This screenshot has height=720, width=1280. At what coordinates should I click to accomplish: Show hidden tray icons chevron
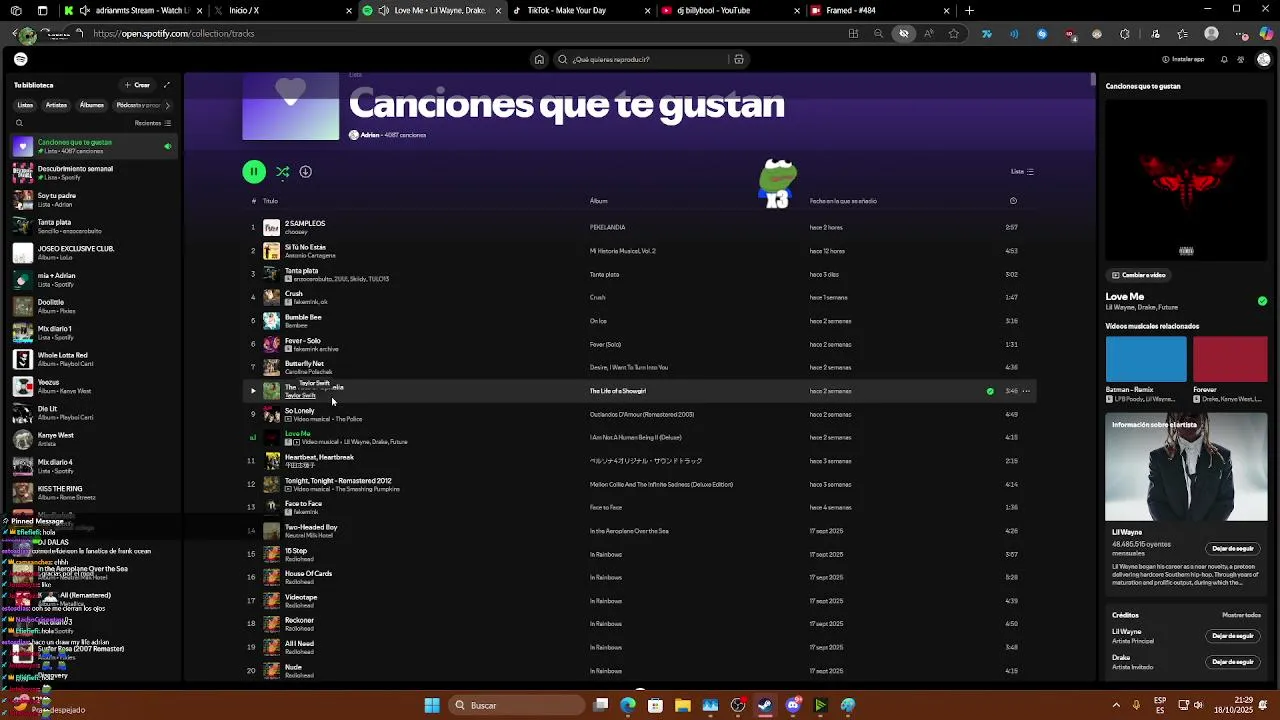point(1117,705)
